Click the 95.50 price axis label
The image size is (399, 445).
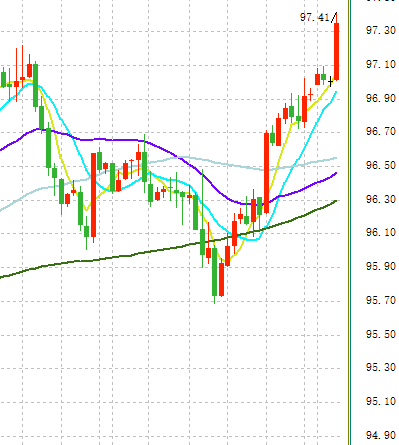381,334
